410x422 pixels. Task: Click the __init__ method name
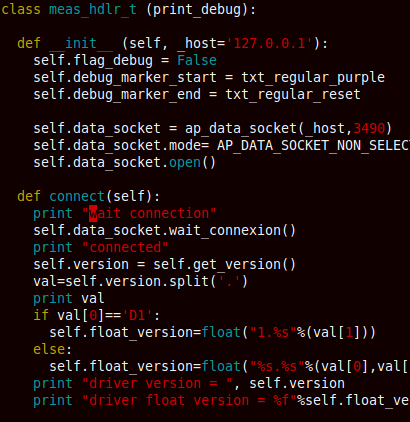(x=81, y=43)
